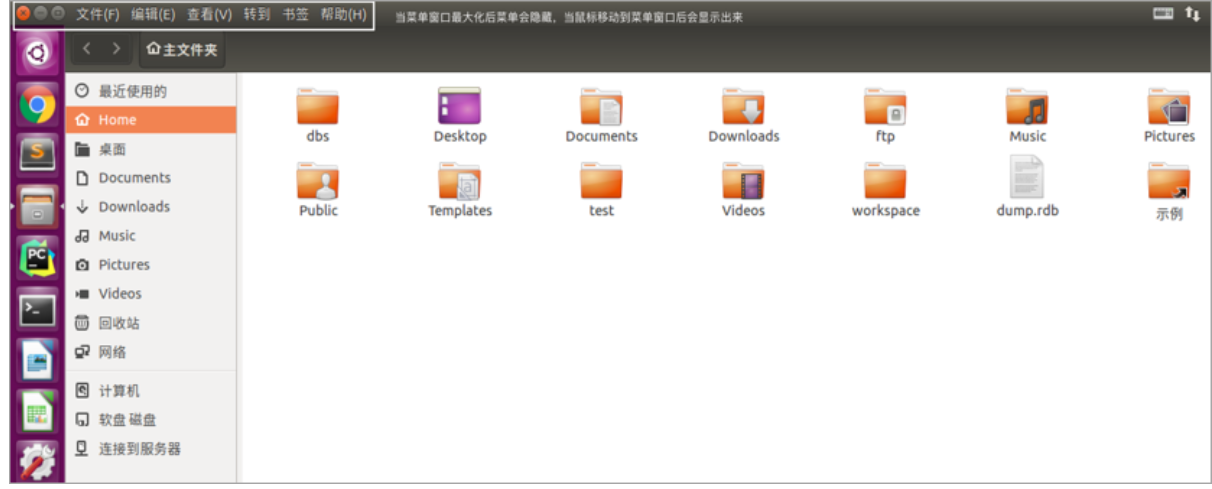The height and width of the screenshot is (489, 1212).
Task: Select Music in the sidebar
Action: click(151, 236)
